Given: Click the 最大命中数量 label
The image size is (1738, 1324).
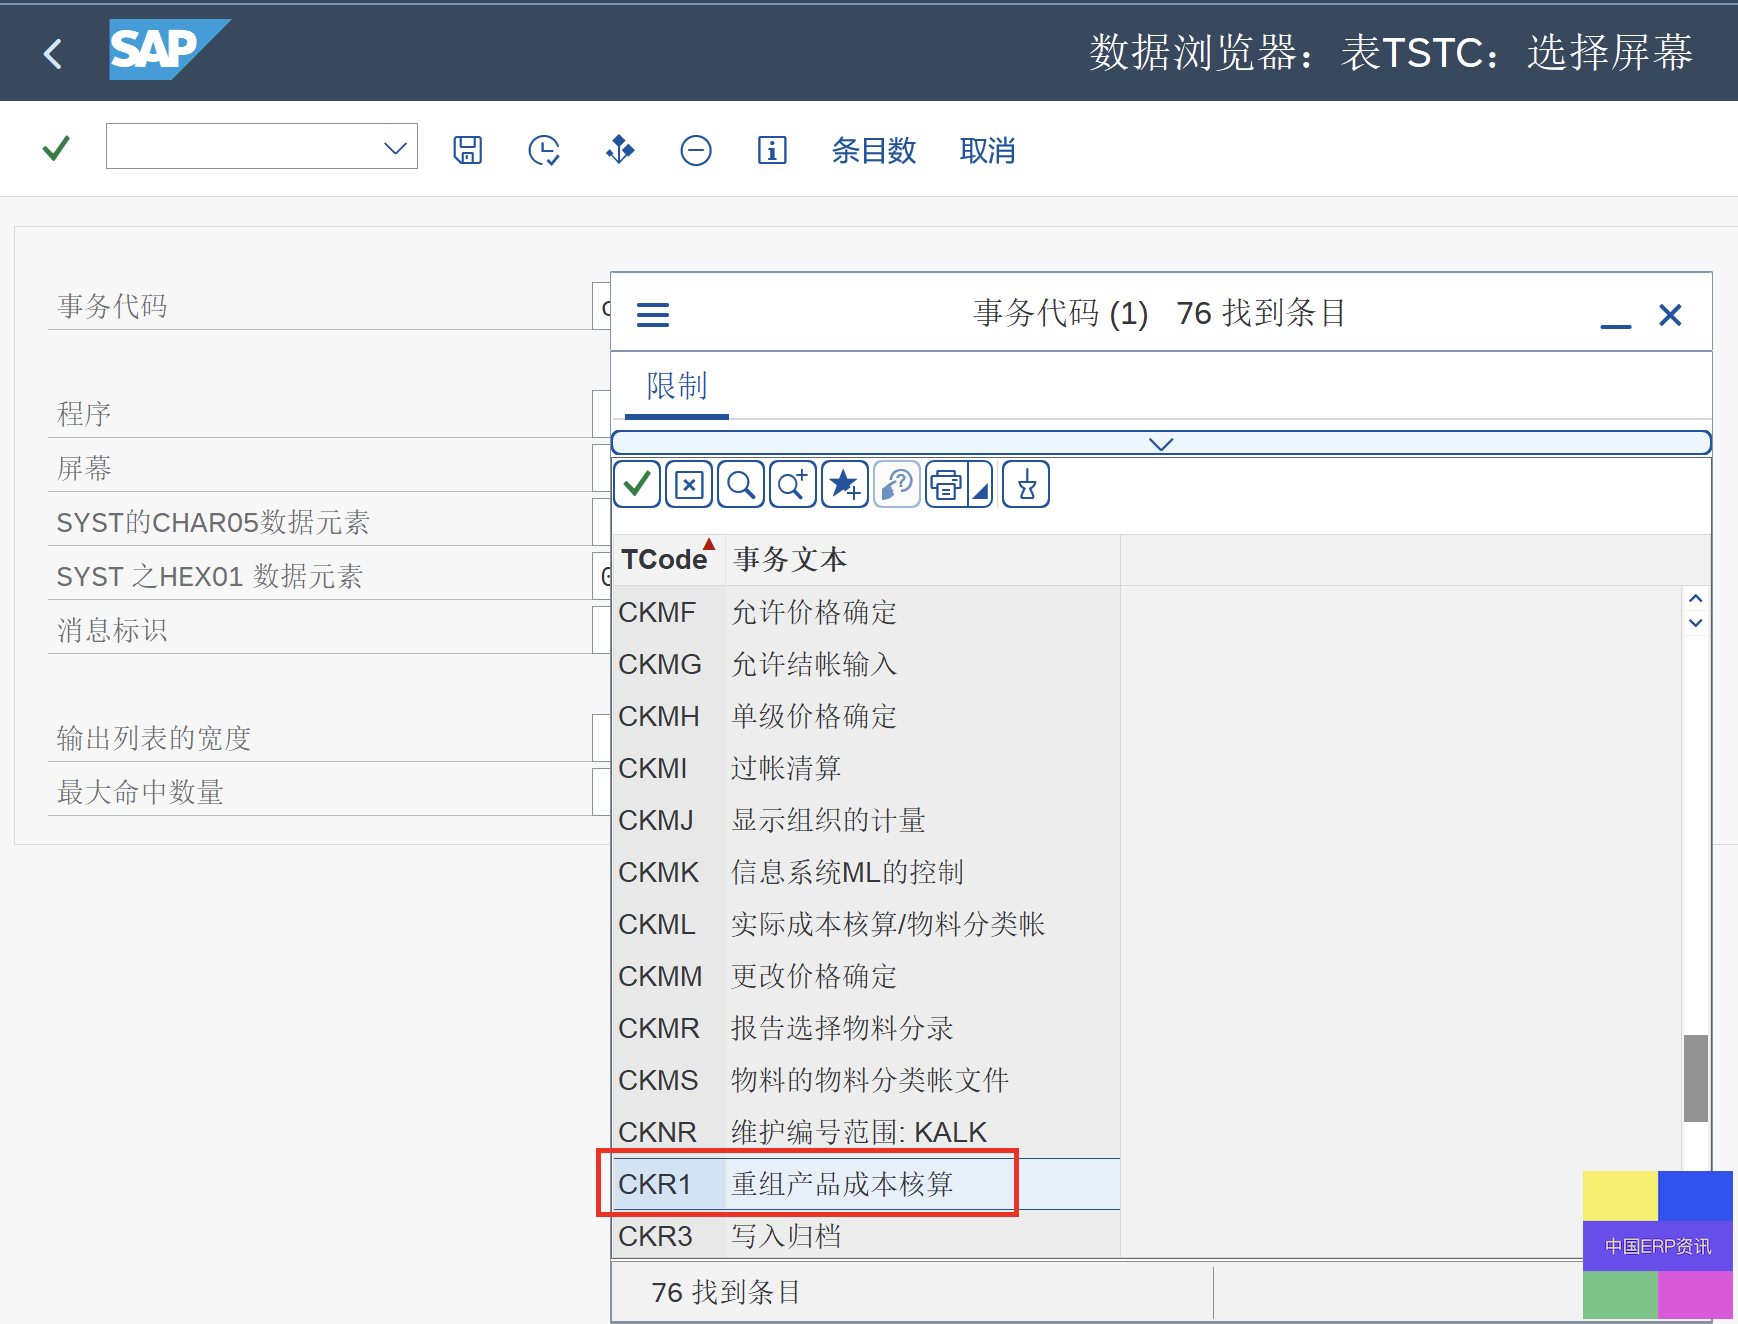Looking at the screenshot, I should coord(140,792).
